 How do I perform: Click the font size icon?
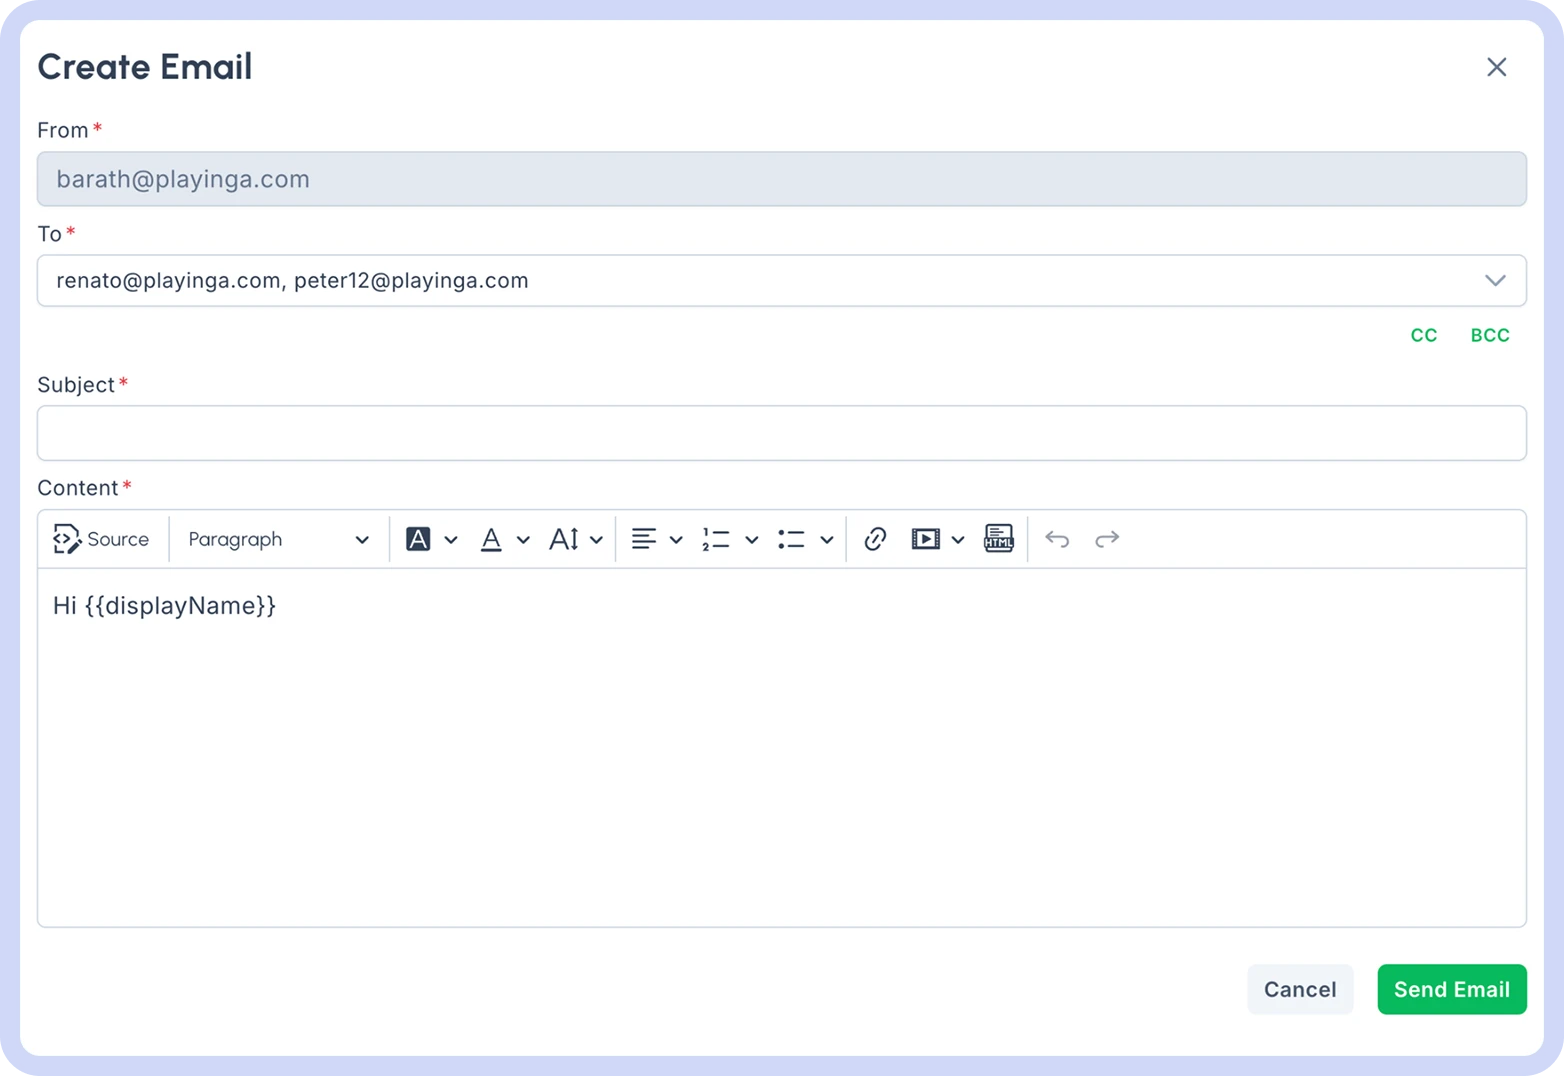click(x=564, y=539)
